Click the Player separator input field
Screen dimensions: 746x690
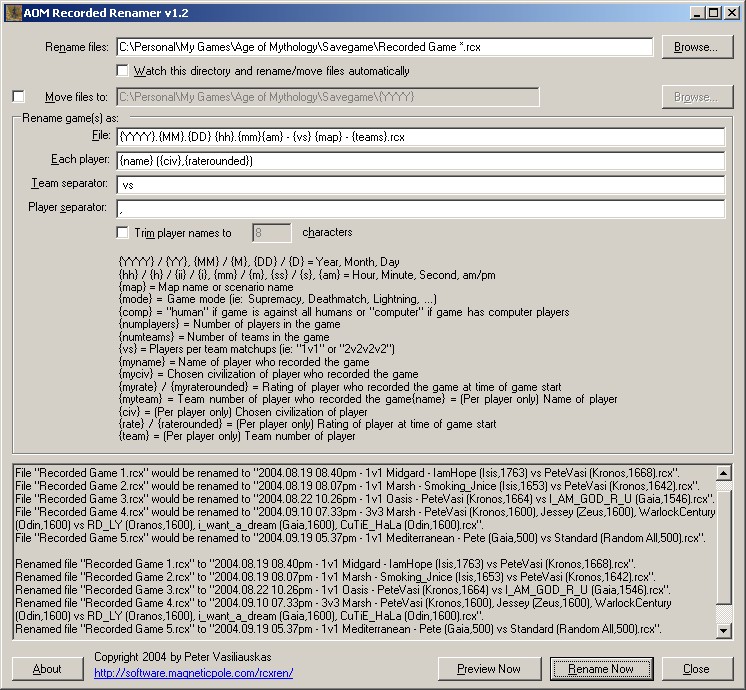(x=421, y=209)
